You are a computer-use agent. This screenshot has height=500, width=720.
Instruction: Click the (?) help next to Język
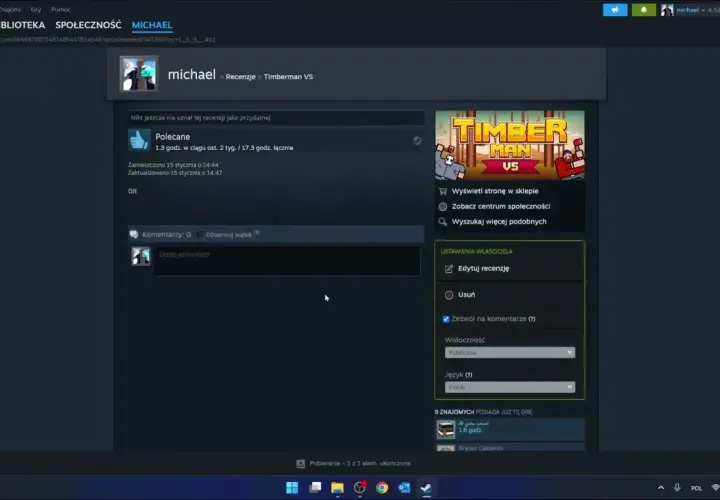(468, 375)
